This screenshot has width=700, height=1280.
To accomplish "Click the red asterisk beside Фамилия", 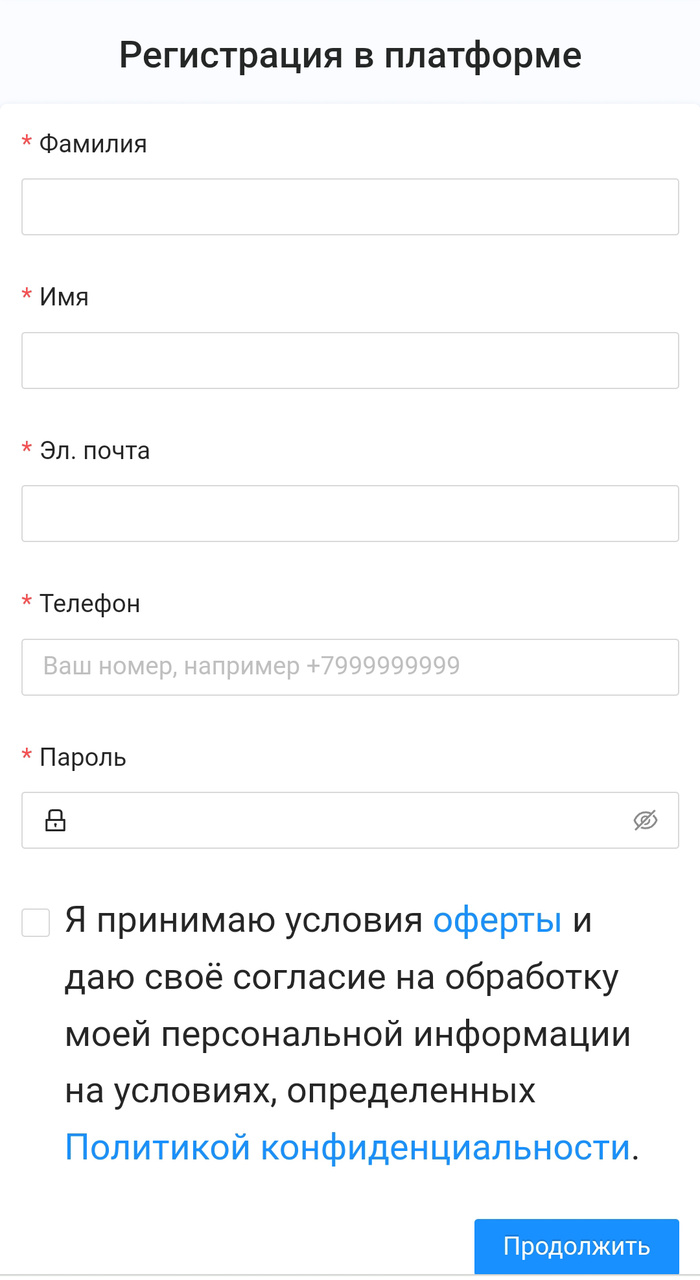I will point(27,145).
